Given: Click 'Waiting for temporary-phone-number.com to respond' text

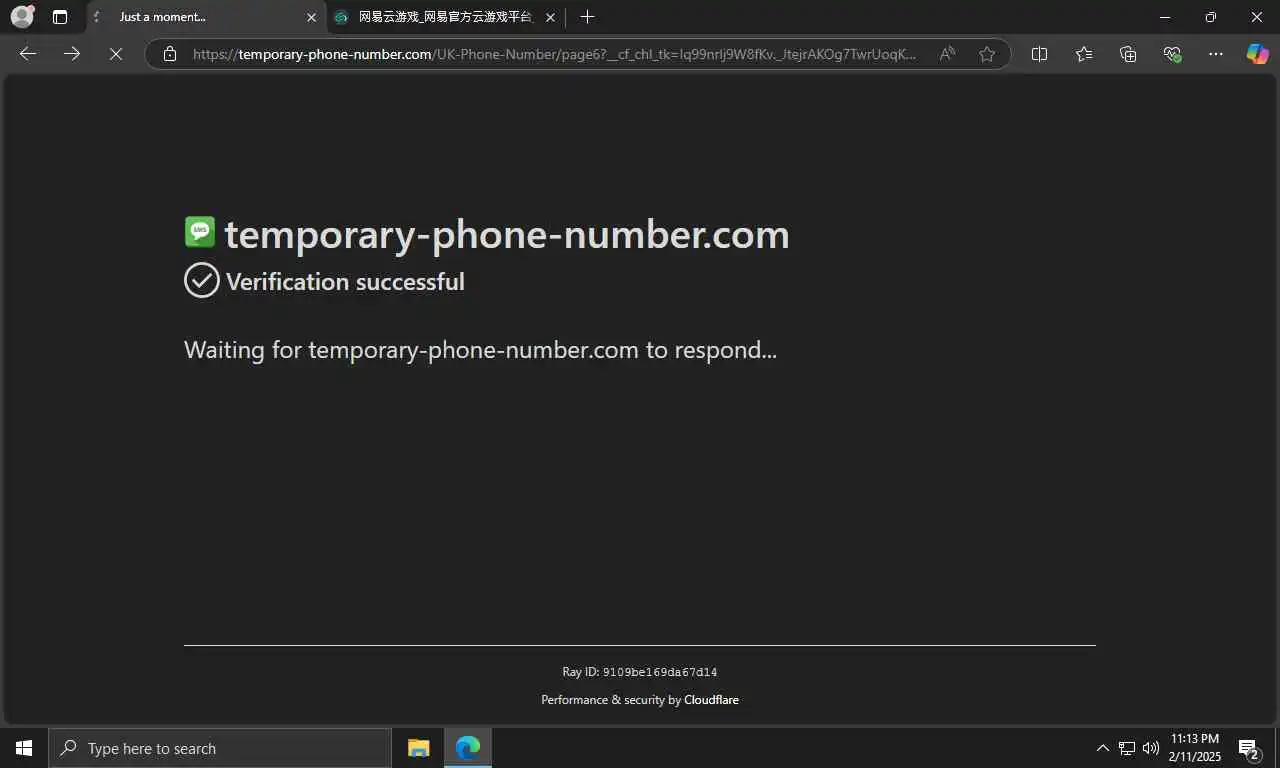Looking at the screenshot, I should coord(480,350).
